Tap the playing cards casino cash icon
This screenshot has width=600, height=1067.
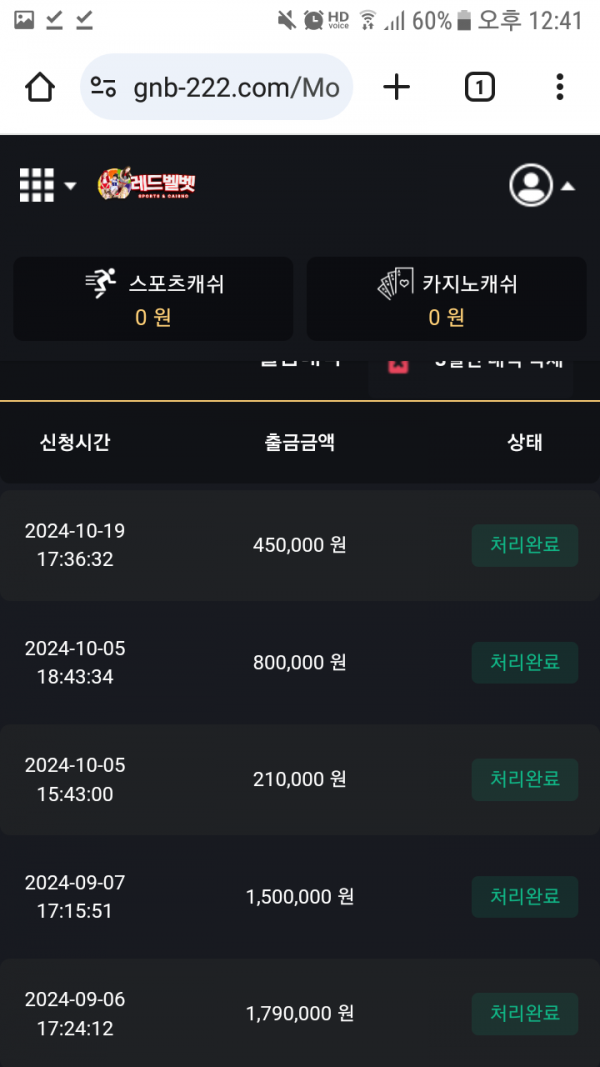395,285
